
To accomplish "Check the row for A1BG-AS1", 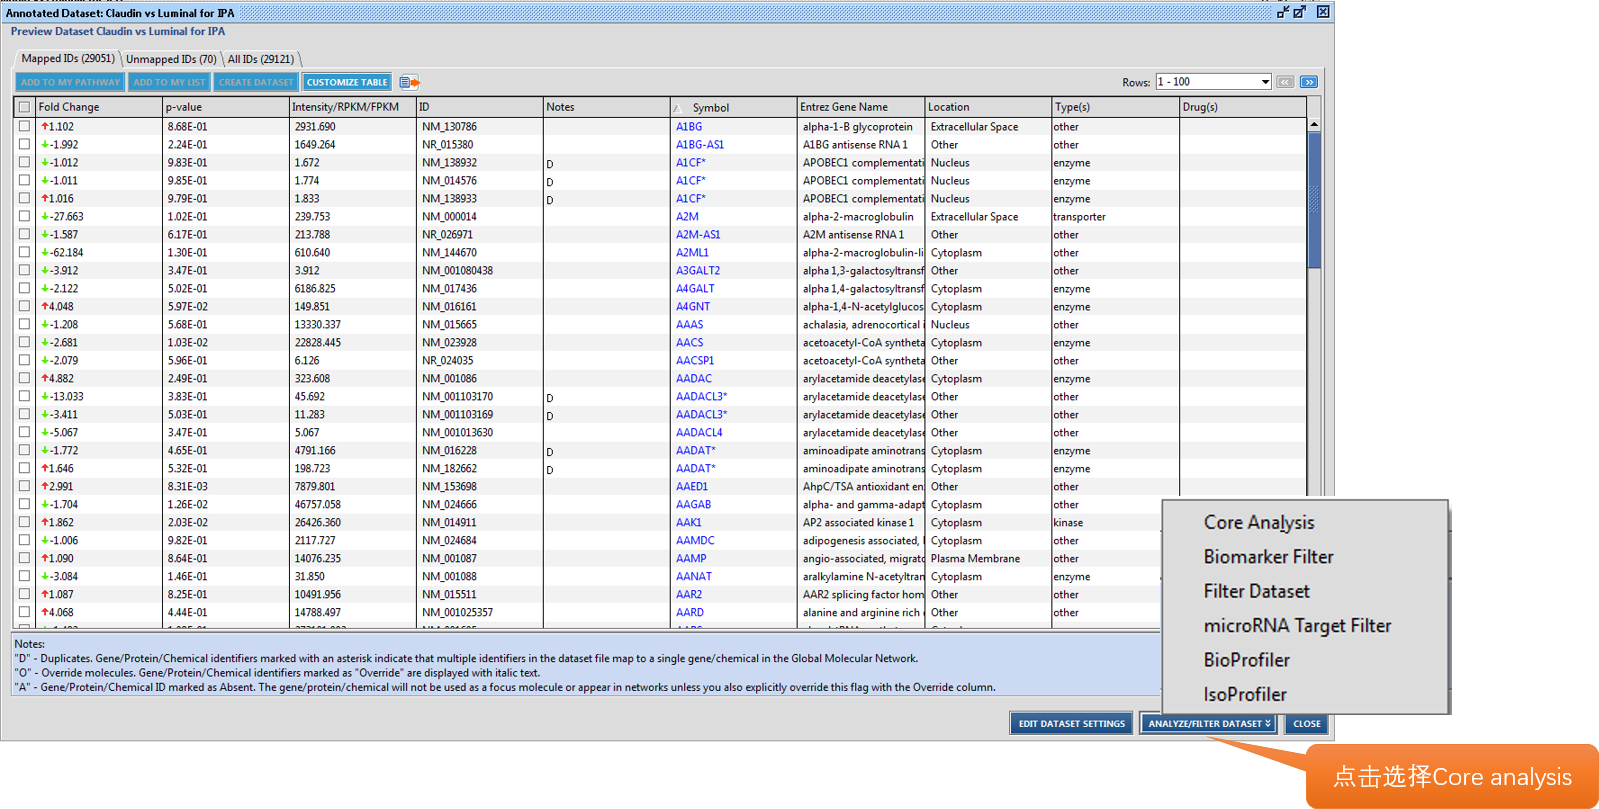I will (24, 144).
